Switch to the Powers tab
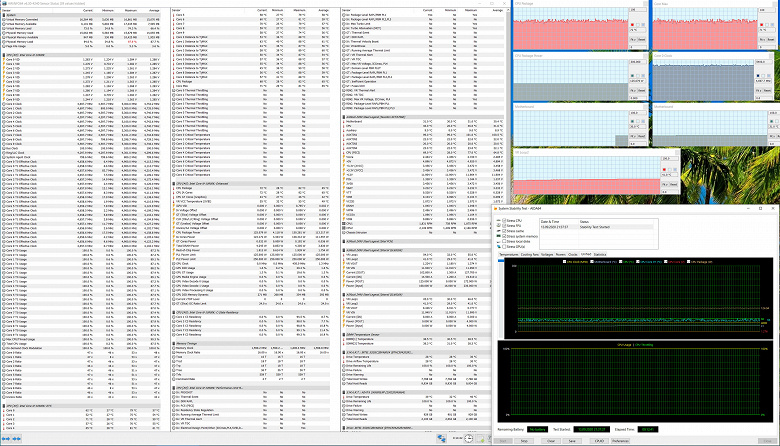Image resolution: width=780 pixels, height=446 pixels. (x=561, y=255)
